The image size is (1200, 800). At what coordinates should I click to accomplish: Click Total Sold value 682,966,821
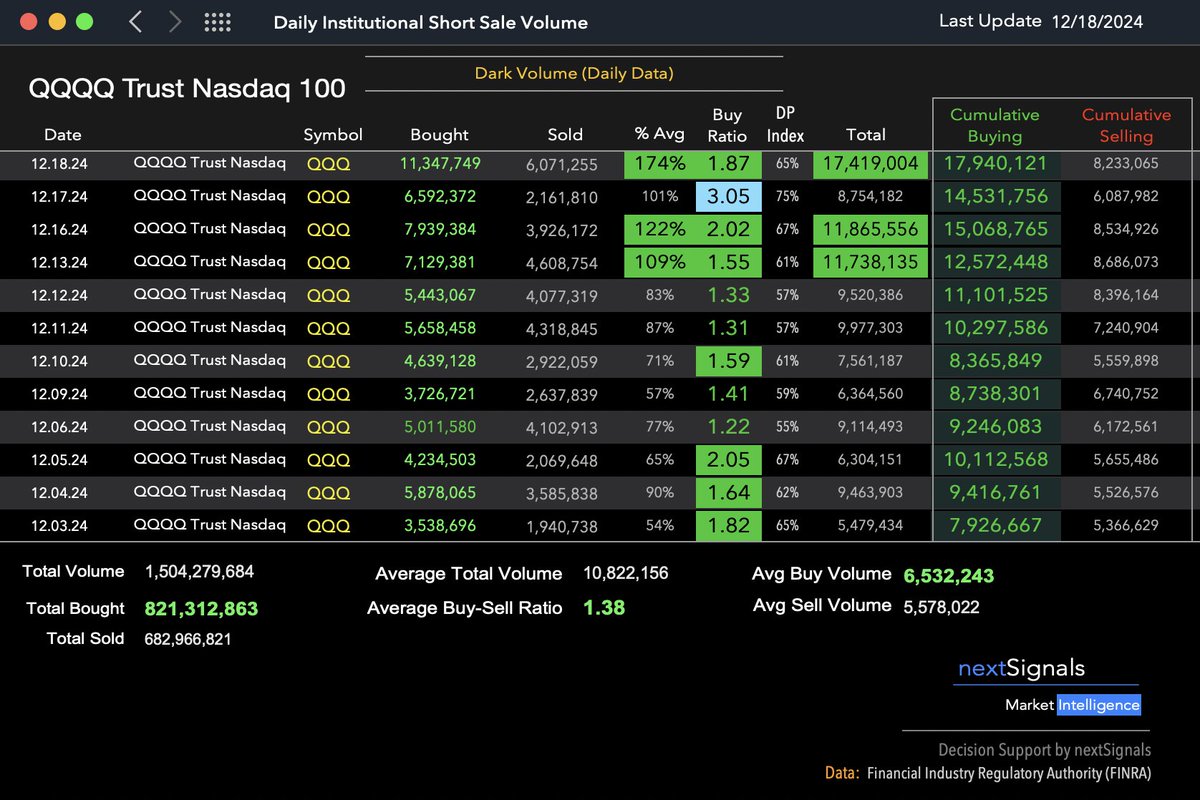click(x=188, y=638)
